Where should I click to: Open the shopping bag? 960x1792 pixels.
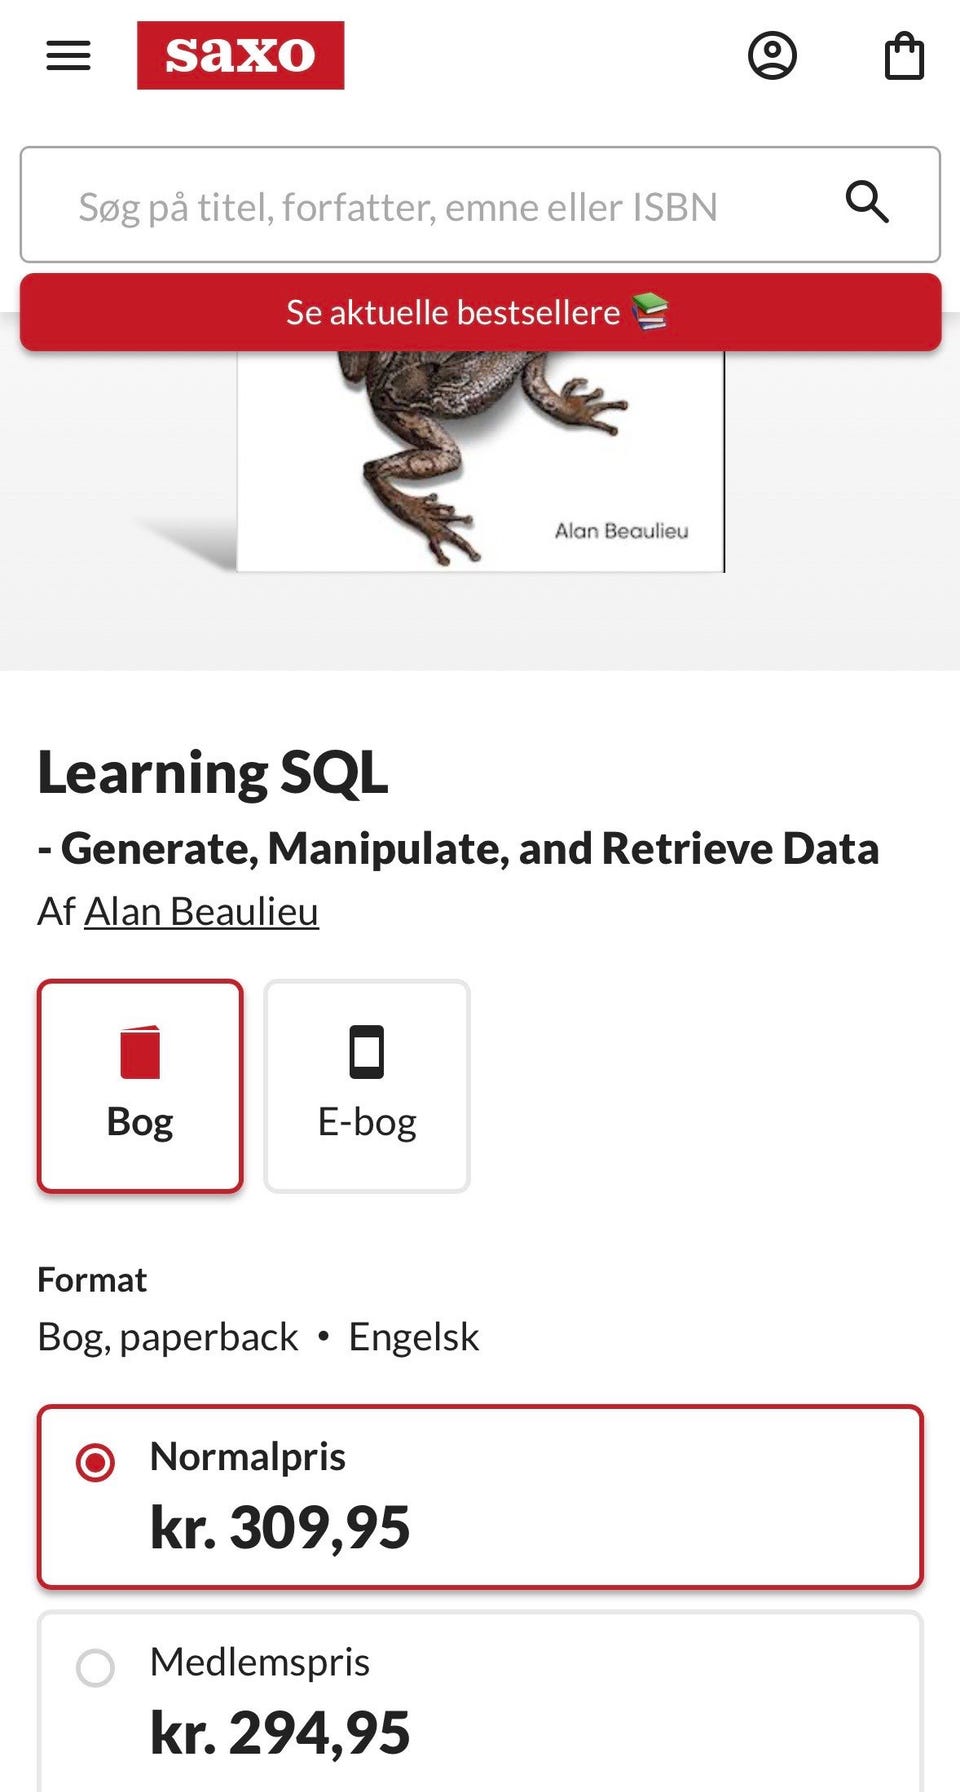(904, 56)
